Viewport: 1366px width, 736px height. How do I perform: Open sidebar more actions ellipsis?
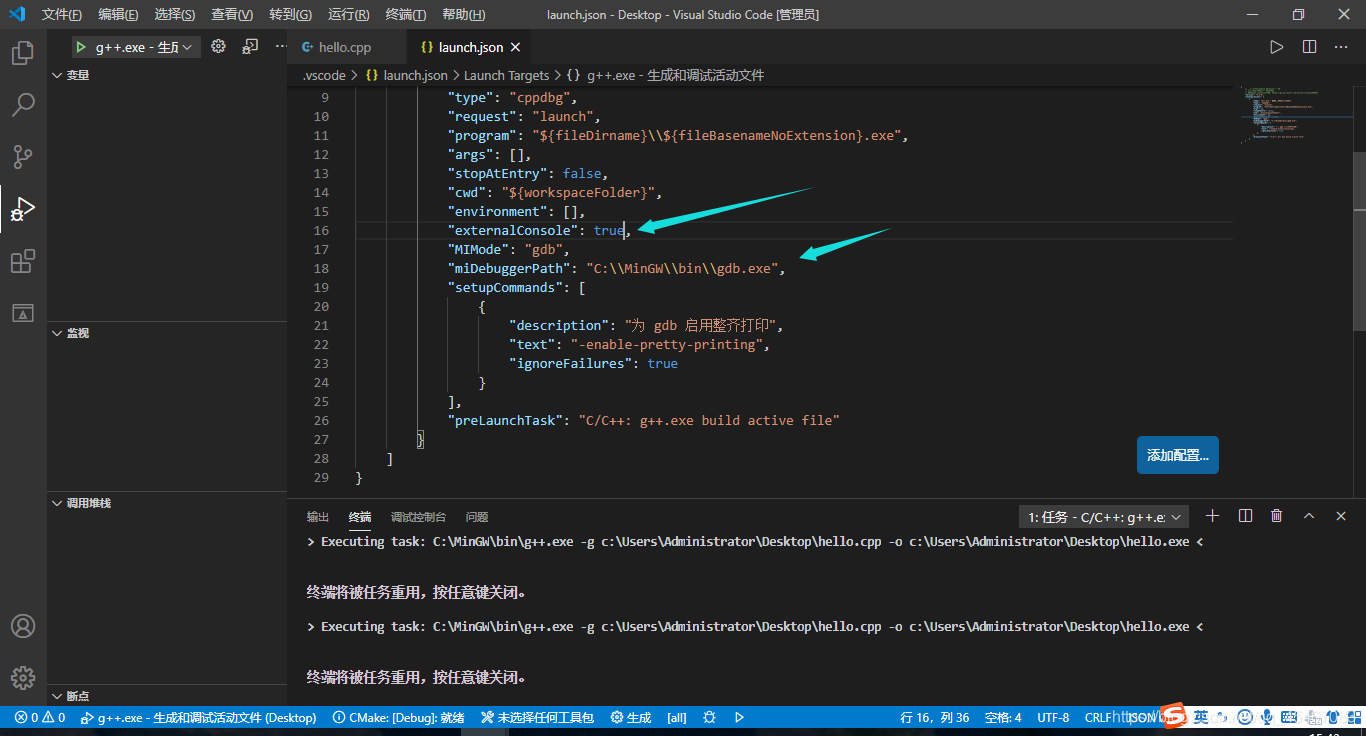(x=280, y=47)
